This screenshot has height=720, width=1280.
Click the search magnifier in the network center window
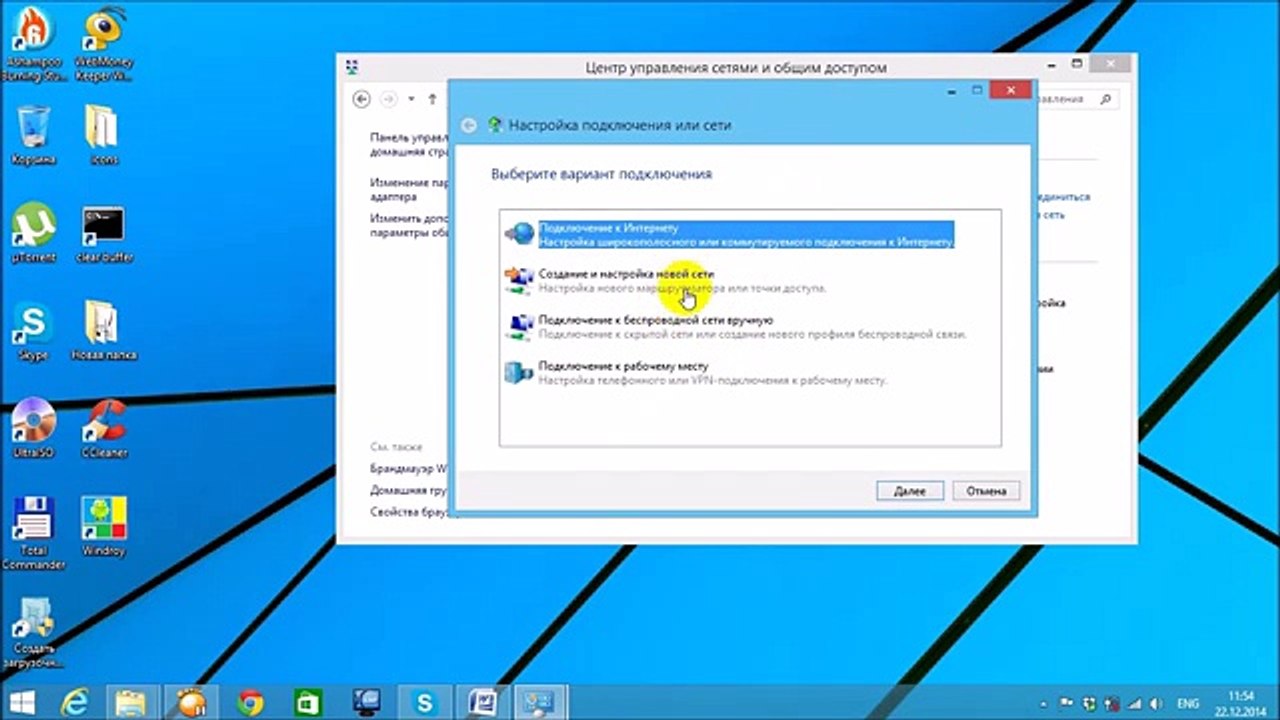(x=1106, y=99)
